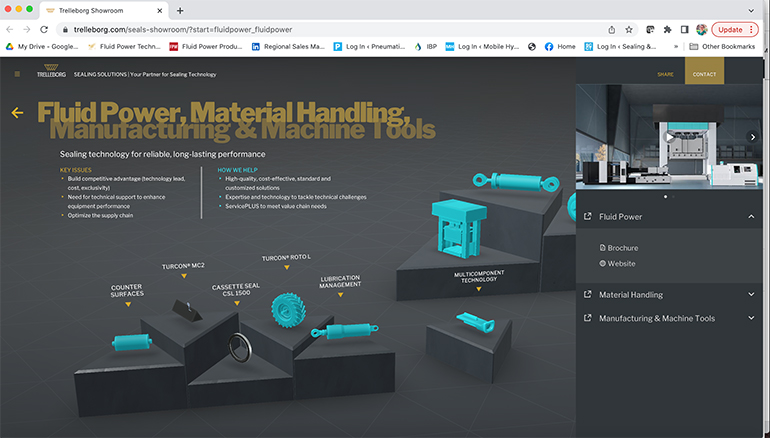Reload the page in browser
This screenshot has width=770, height=438.
[44, 29]
